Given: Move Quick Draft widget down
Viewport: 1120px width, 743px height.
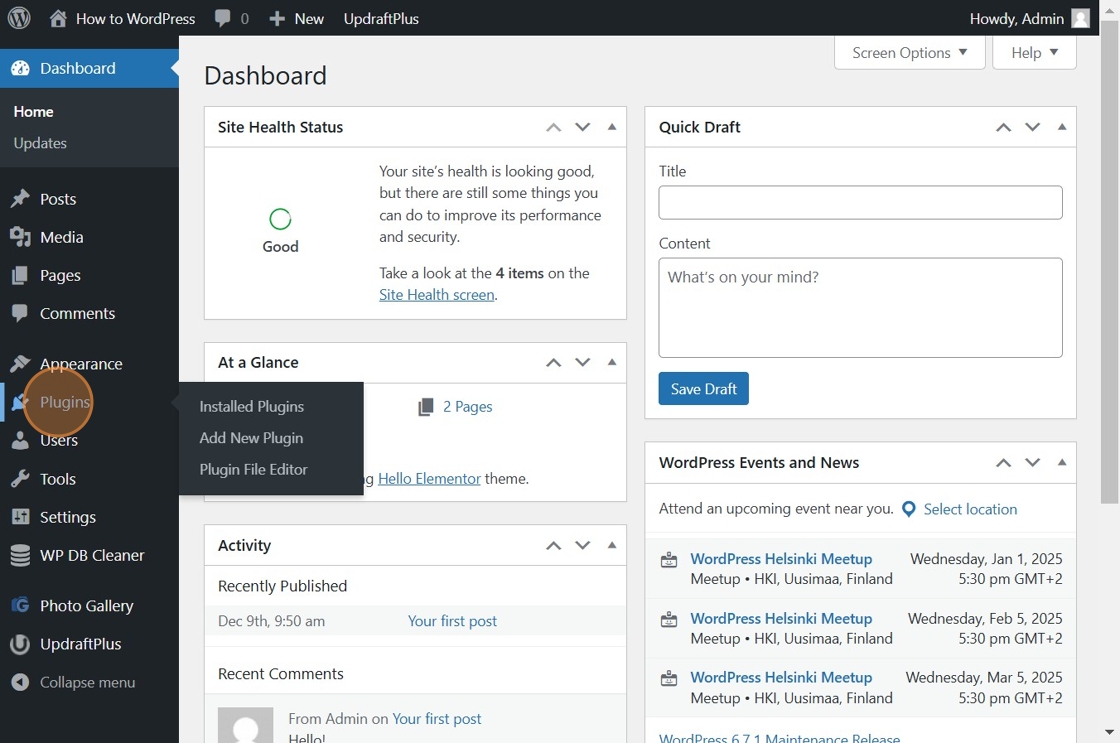Looking at the screenshot, I should tap(1033, 127).
